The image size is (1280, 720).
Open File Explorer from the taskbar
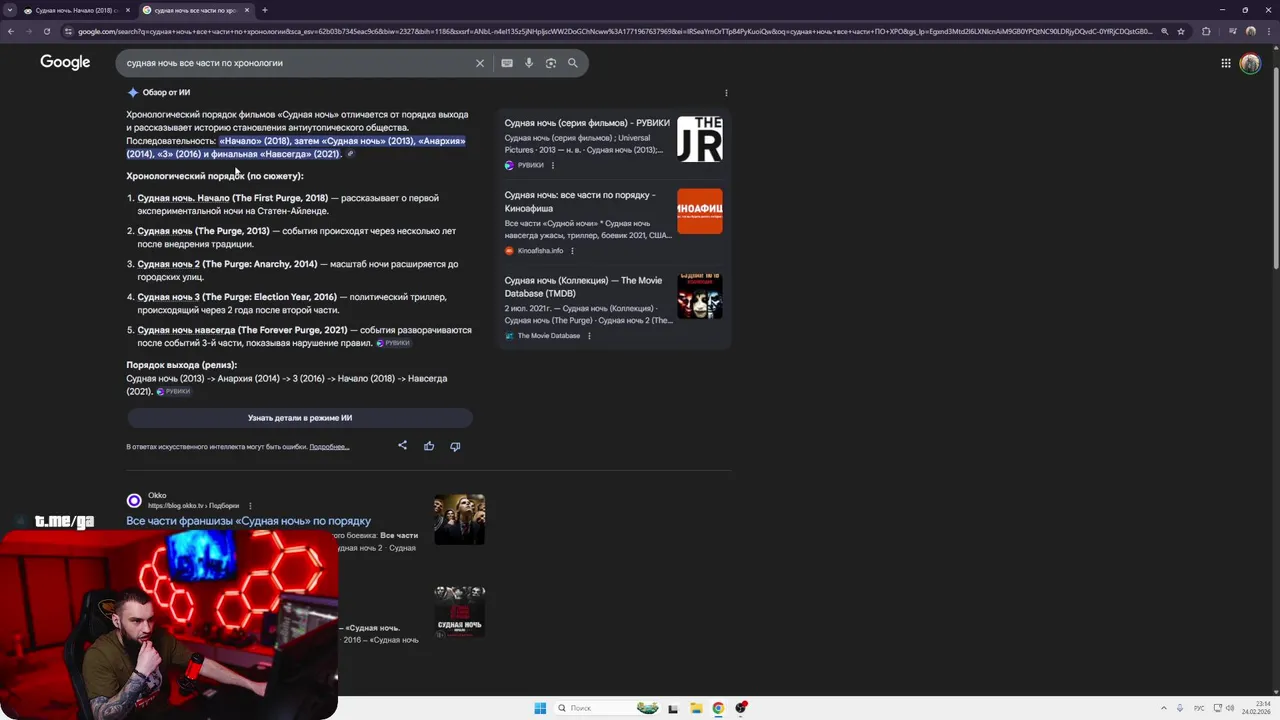696,708
